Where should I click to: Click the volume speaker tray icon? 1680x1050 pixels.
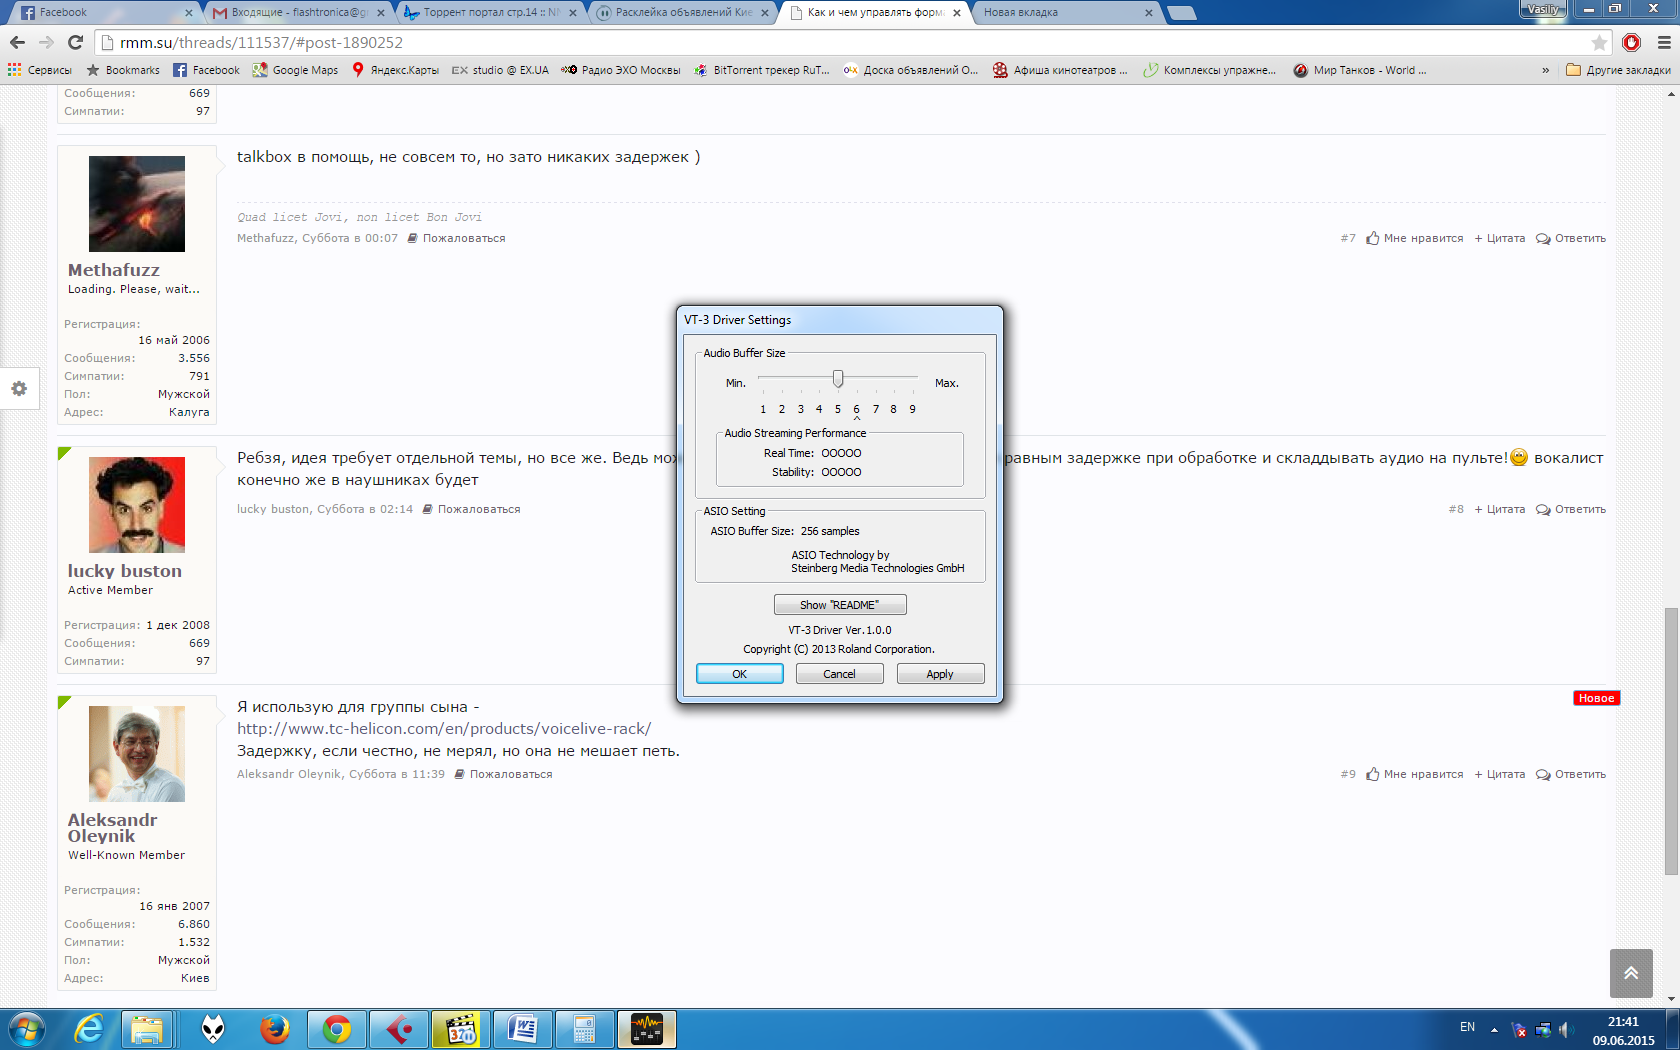pyautogui.click(x=1565, y=1029)
